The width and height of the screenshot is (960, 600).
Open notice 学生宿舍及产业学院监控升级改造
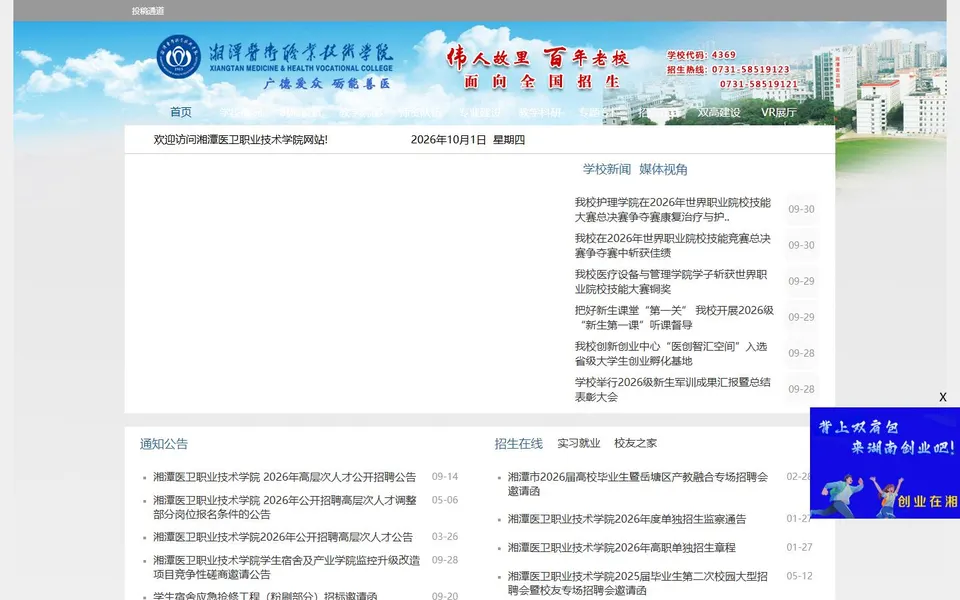(x=287, y=568)
